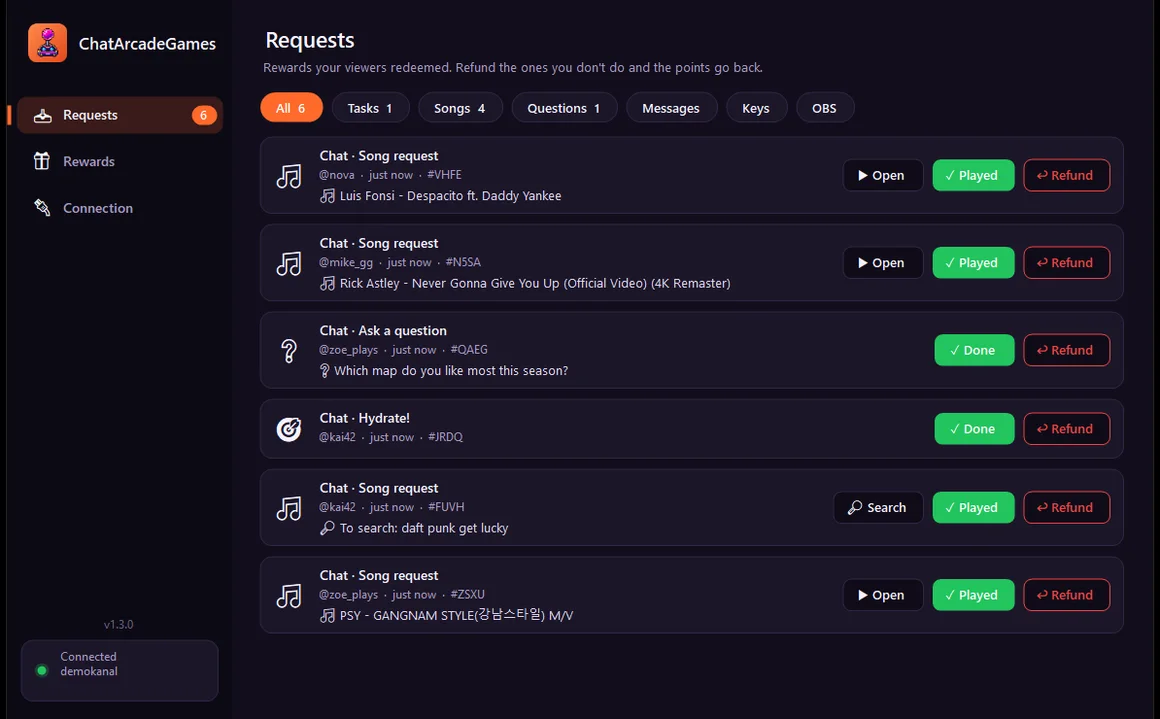Image resolution: width=1160 pixels, height=719 pixels.
Task: Click the #QAEG request code
Action: point(469,349)
